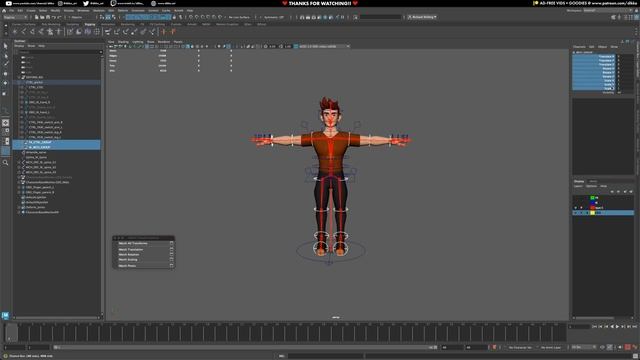Click the magnifier search icon in toolbox
Viewport: 640px width, 360px height.
click(5, 162)
